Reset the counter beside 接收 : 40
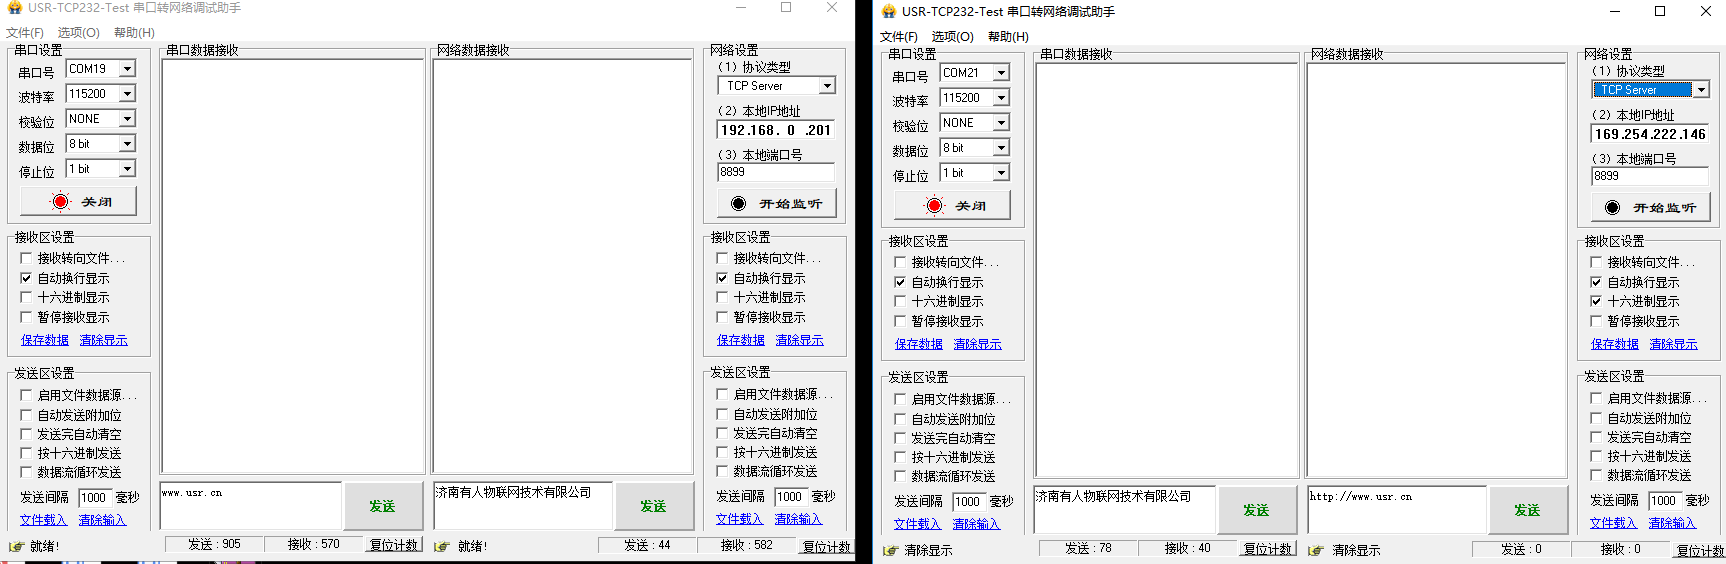 point(1268,549)
